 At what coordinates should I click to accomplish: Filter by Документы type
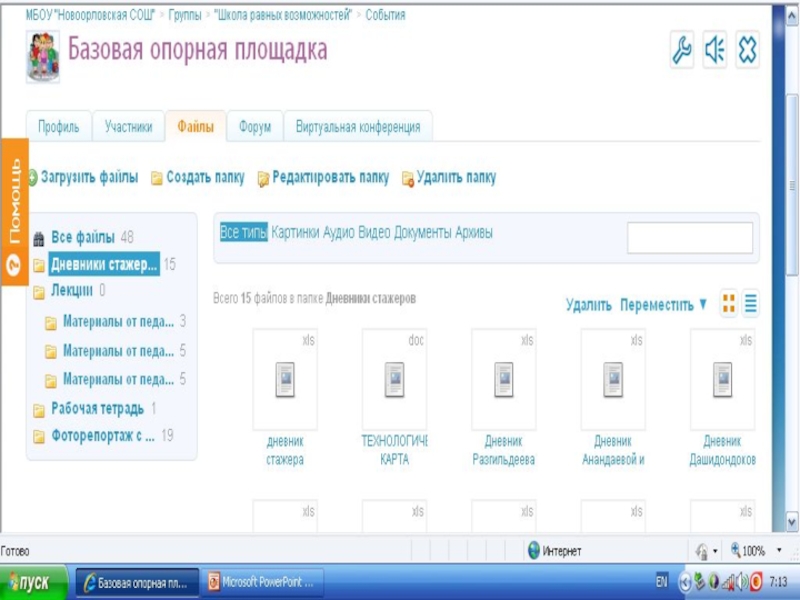(x=422, y=232)
